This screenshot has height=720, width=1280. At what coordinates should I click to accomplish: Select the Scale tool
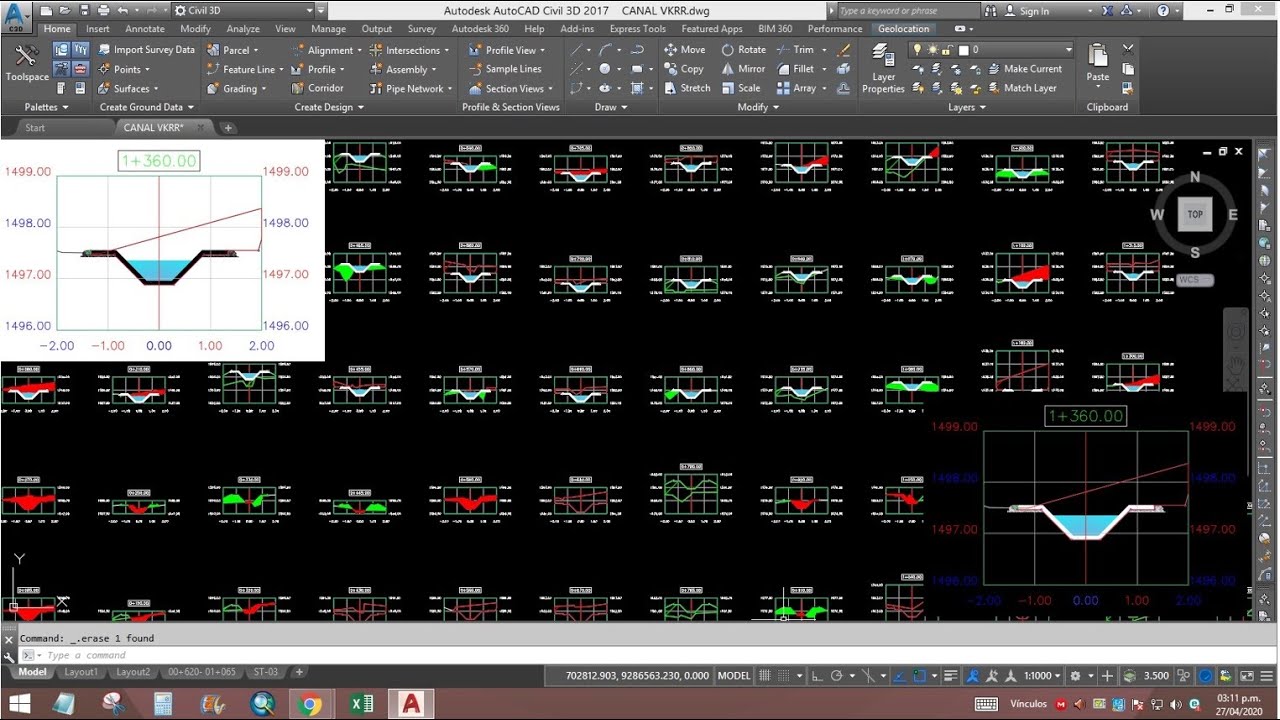pyautogui.click(x=740, y=88)
